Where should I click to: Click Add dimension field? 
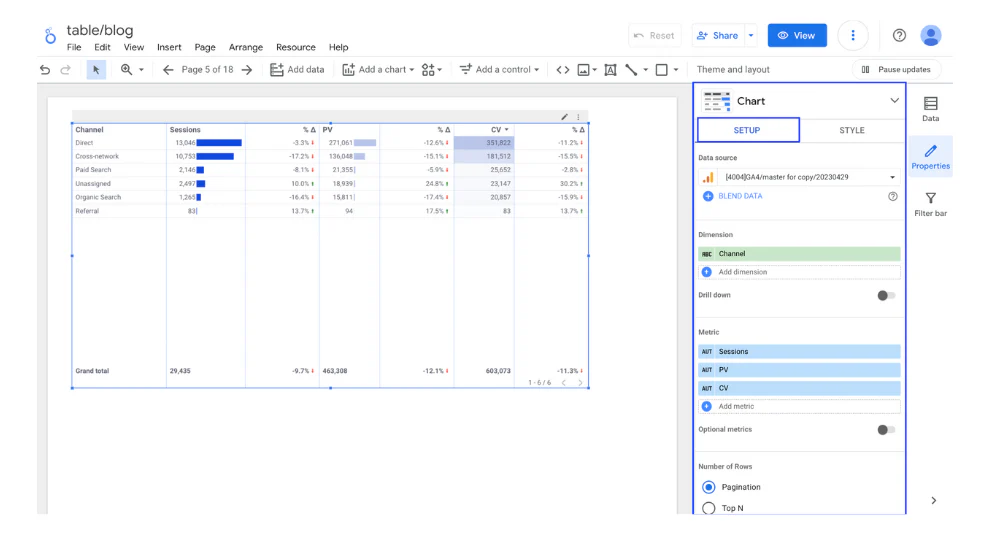tap(799, 272)
